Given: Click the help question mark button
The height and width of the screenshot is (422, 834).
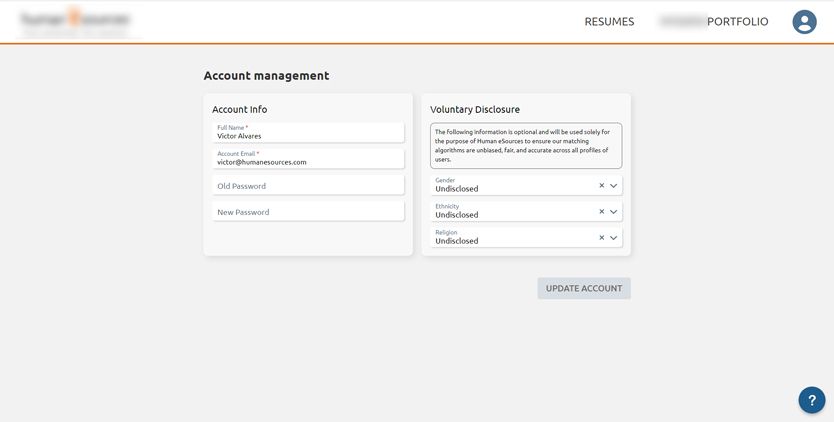Looking at the screenshot, I should coord(811,400).
